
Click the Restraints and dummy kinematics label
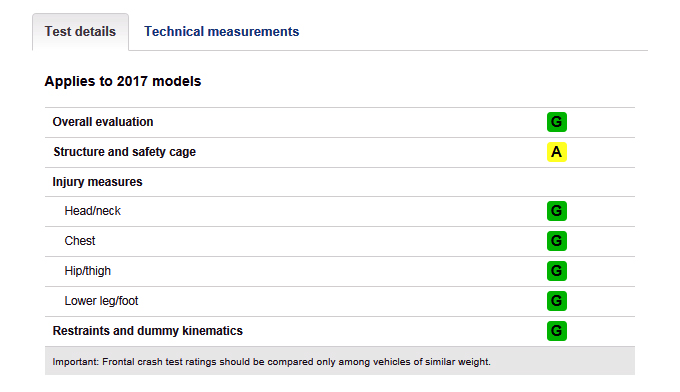147,331
